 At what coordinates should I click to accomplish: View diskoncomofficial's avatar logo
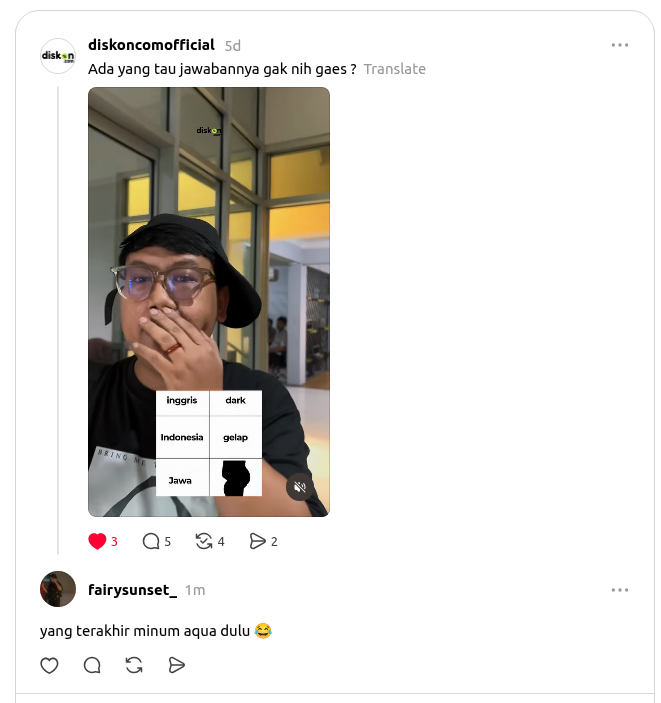click(x=58, y=56)
